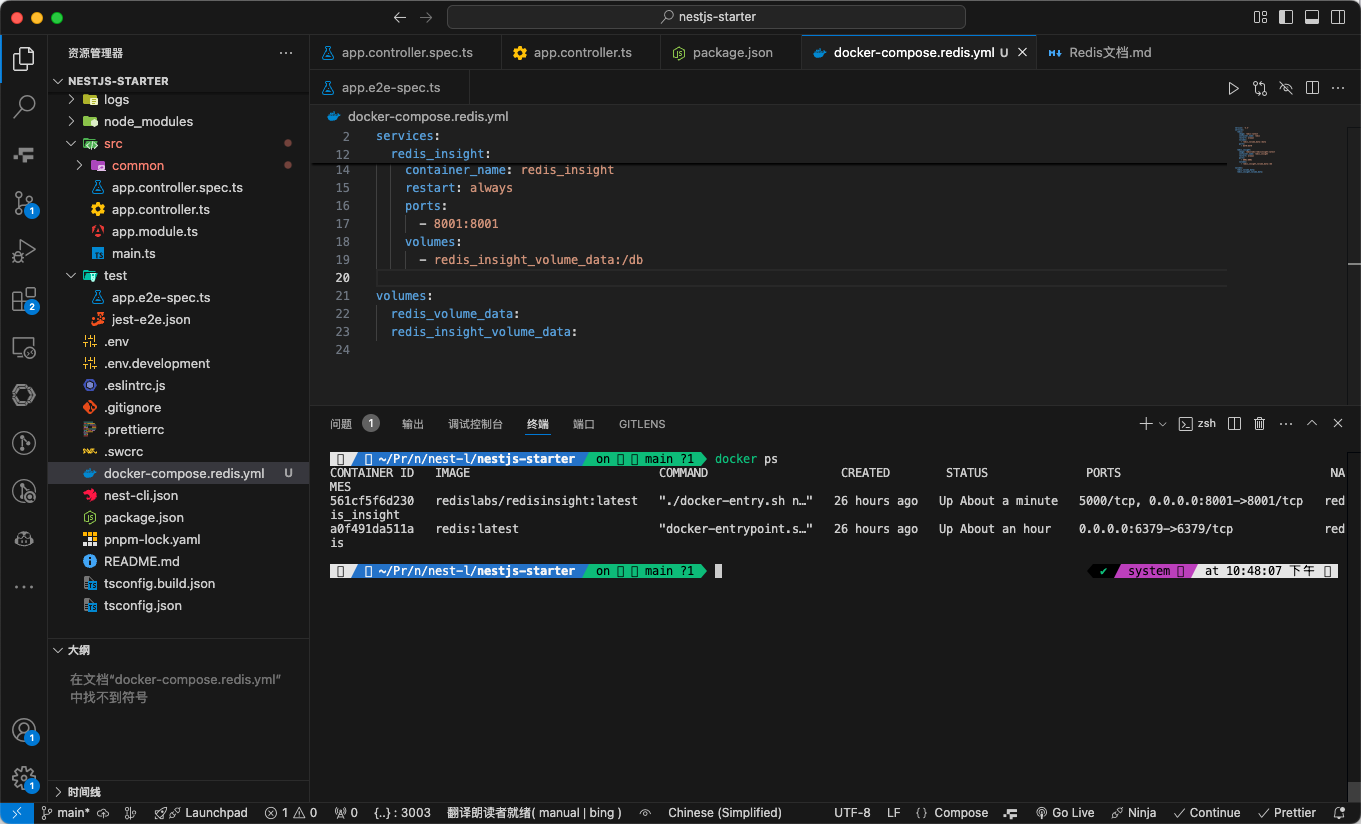Split the terminal pane
Image resolution: width=1361 pixels, height=824 pixels.
pos(1234,424)
